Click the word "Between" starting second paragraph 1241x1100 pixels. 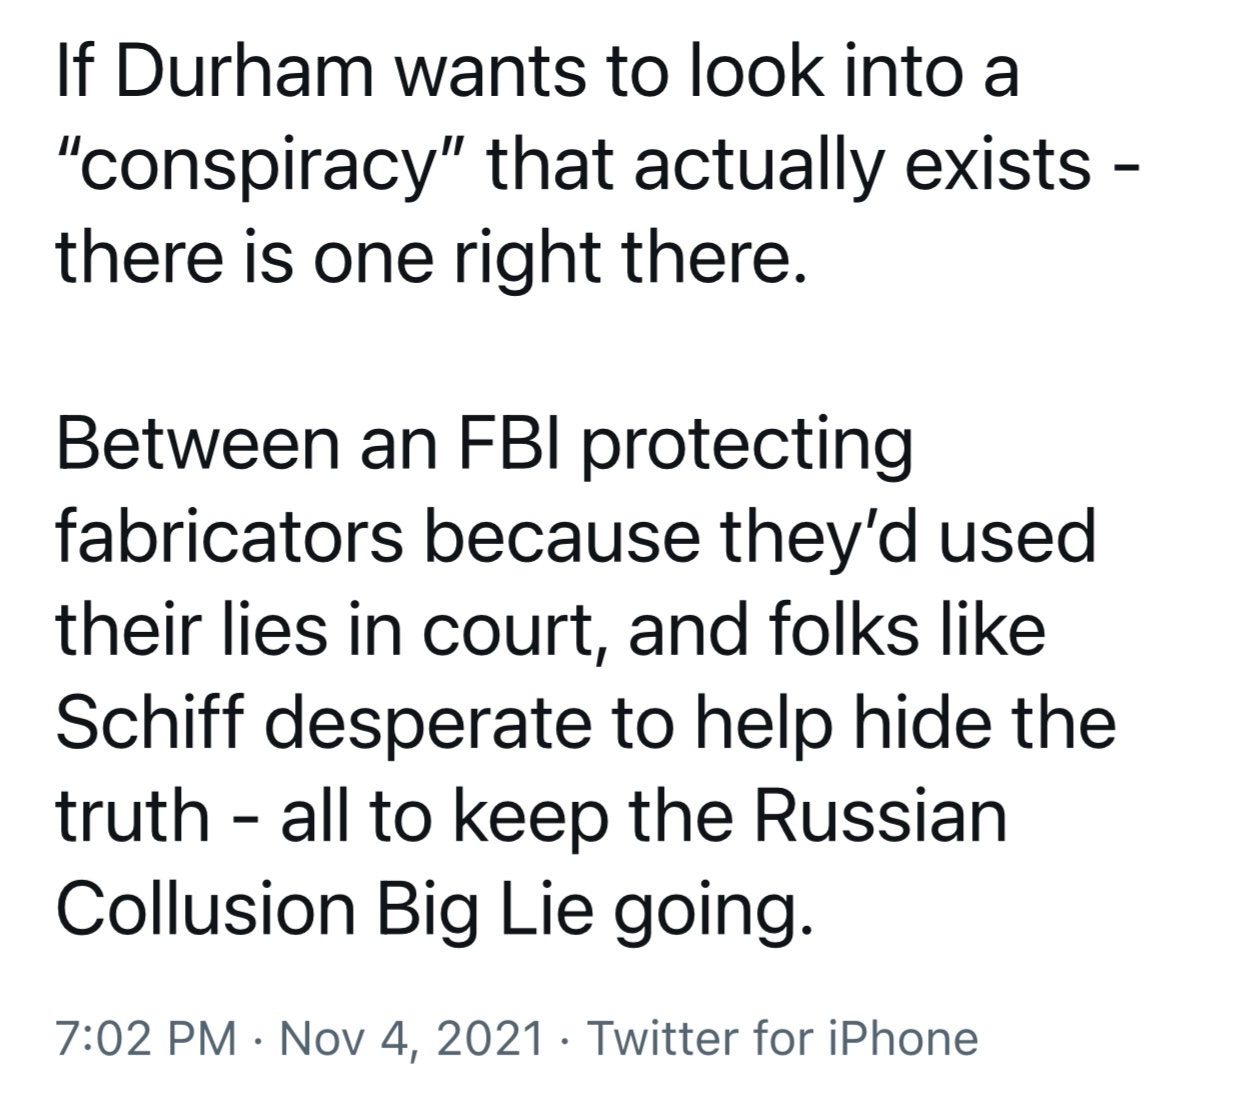[x=198, y=444]
